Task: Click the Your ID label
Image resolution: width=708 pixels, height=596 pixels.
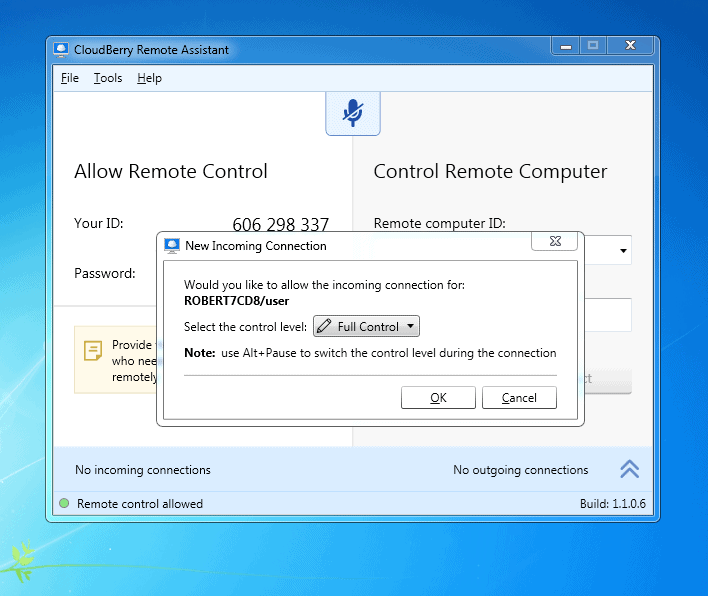Action: [99, 223]
